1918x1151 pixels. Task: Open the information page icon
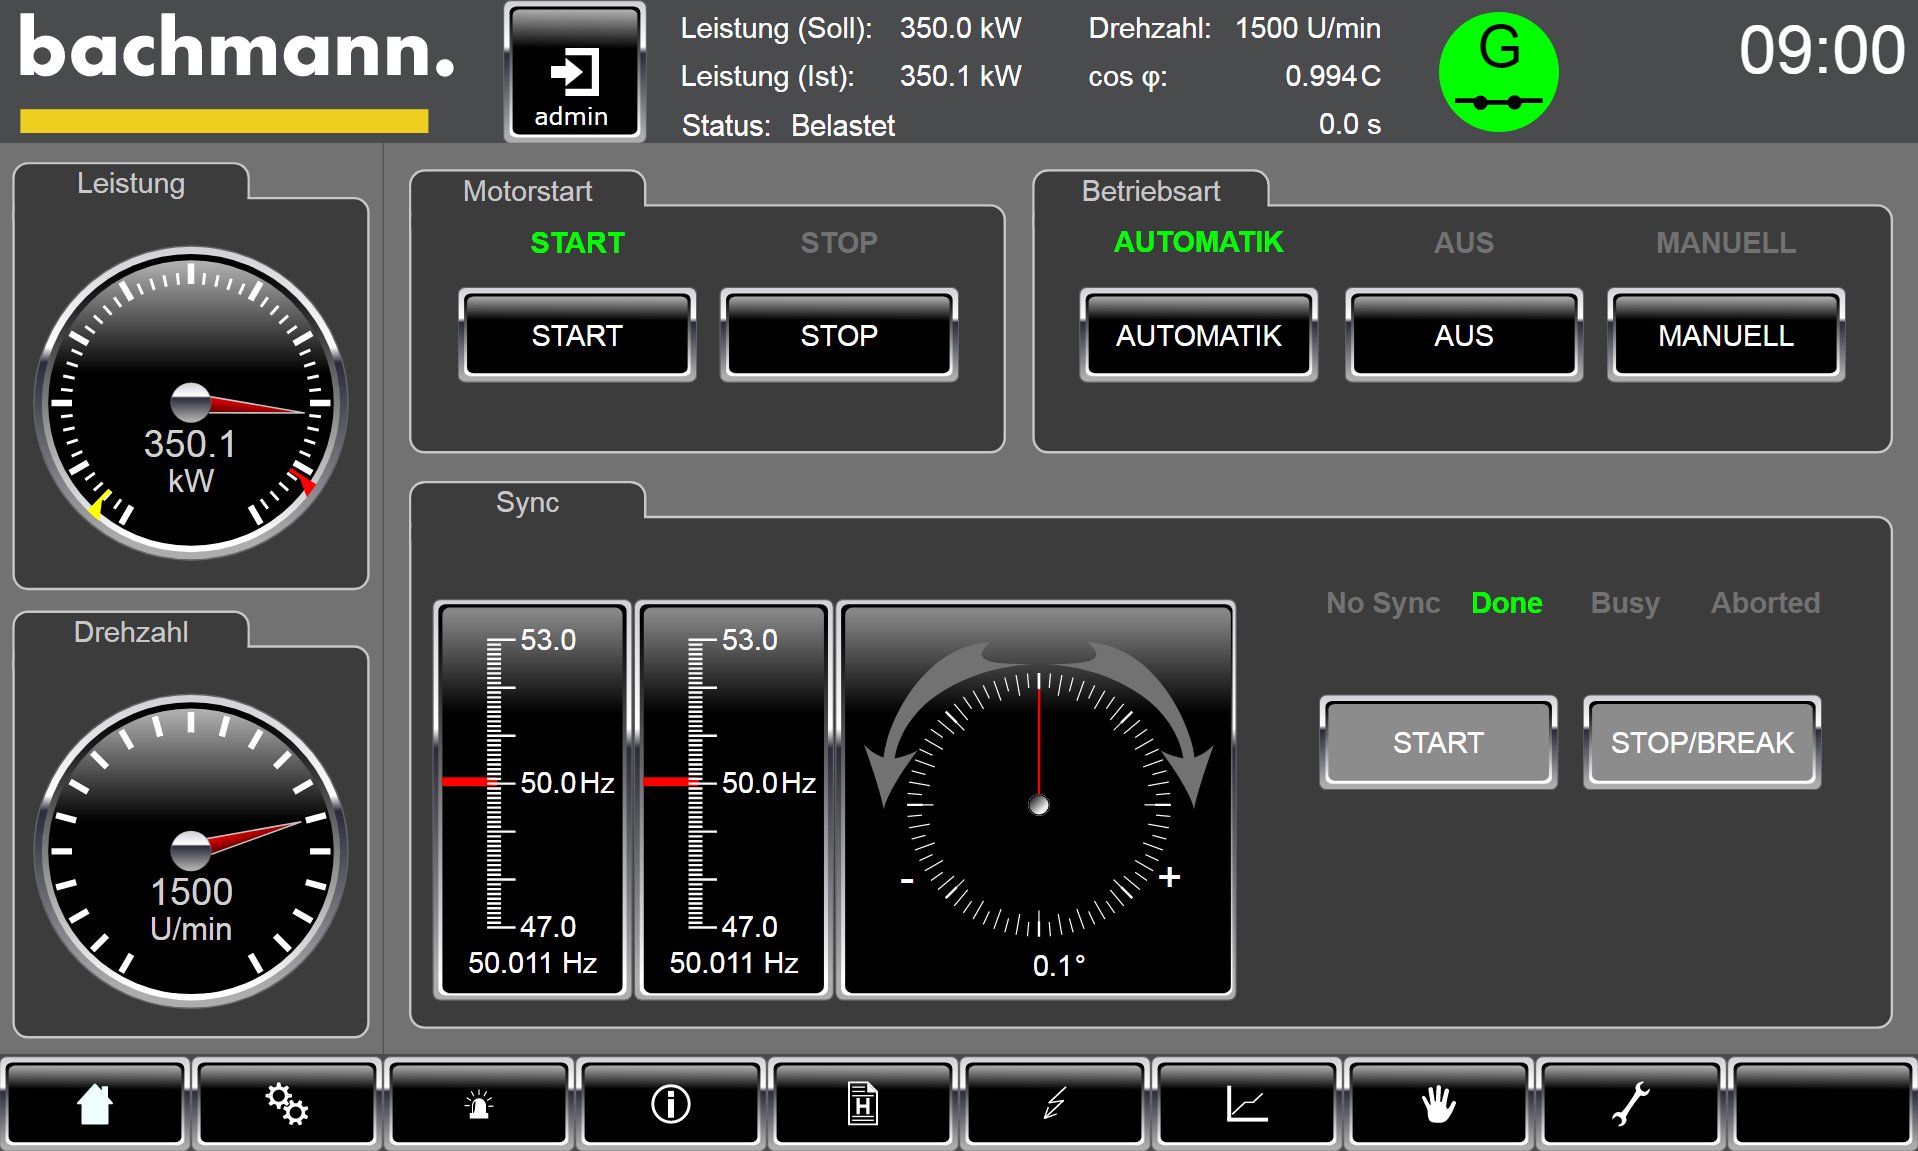[x=671, y=1104]
